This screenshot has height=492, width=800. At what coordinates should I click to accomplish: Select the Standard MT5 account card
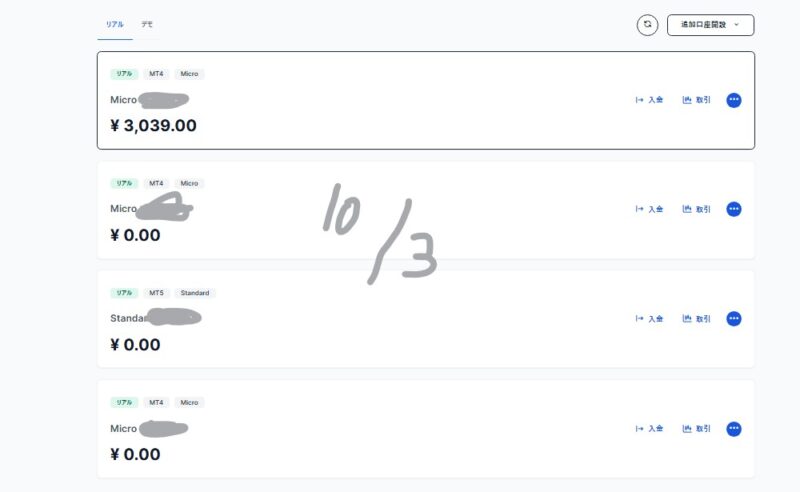(400, 345)
